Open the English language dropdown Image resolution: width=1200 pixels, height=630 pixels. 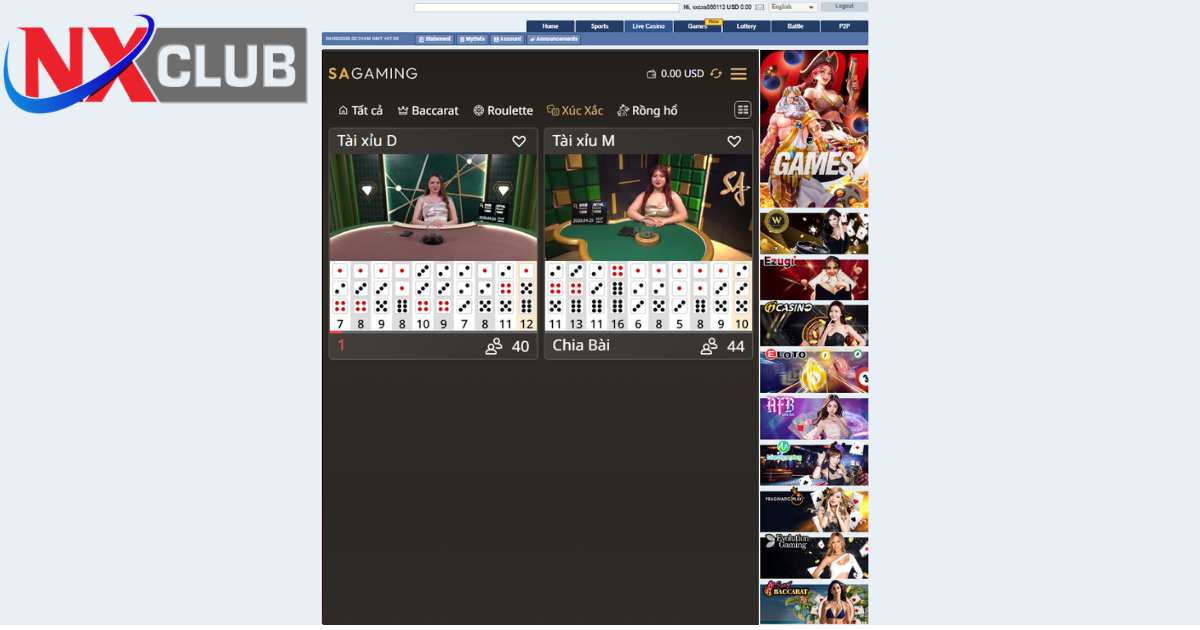[792, 7]
